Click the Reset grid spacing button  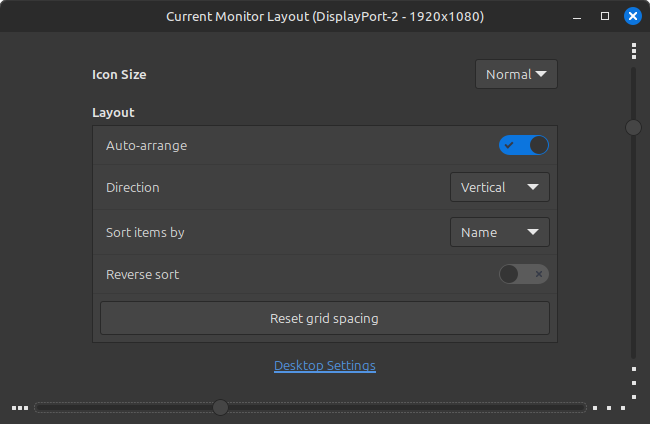click(x=325, y=318)
